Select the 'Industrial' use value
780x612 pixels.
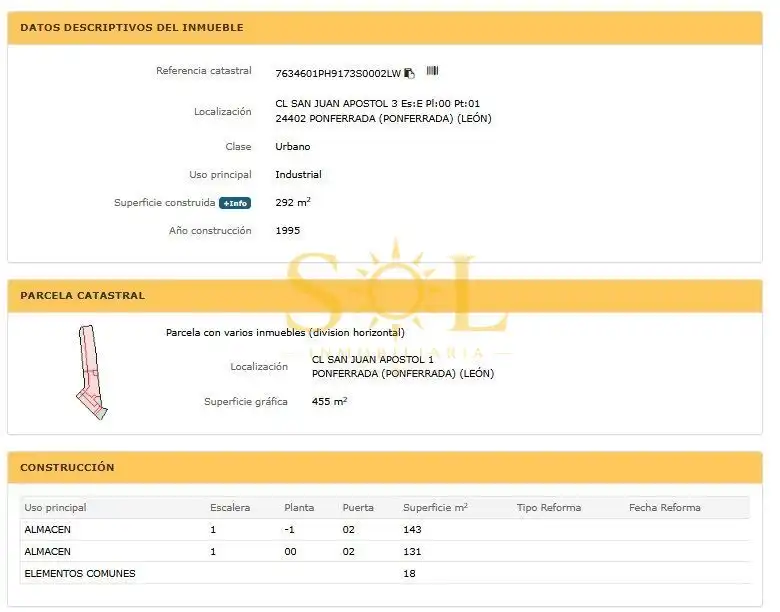coord(298,175)
